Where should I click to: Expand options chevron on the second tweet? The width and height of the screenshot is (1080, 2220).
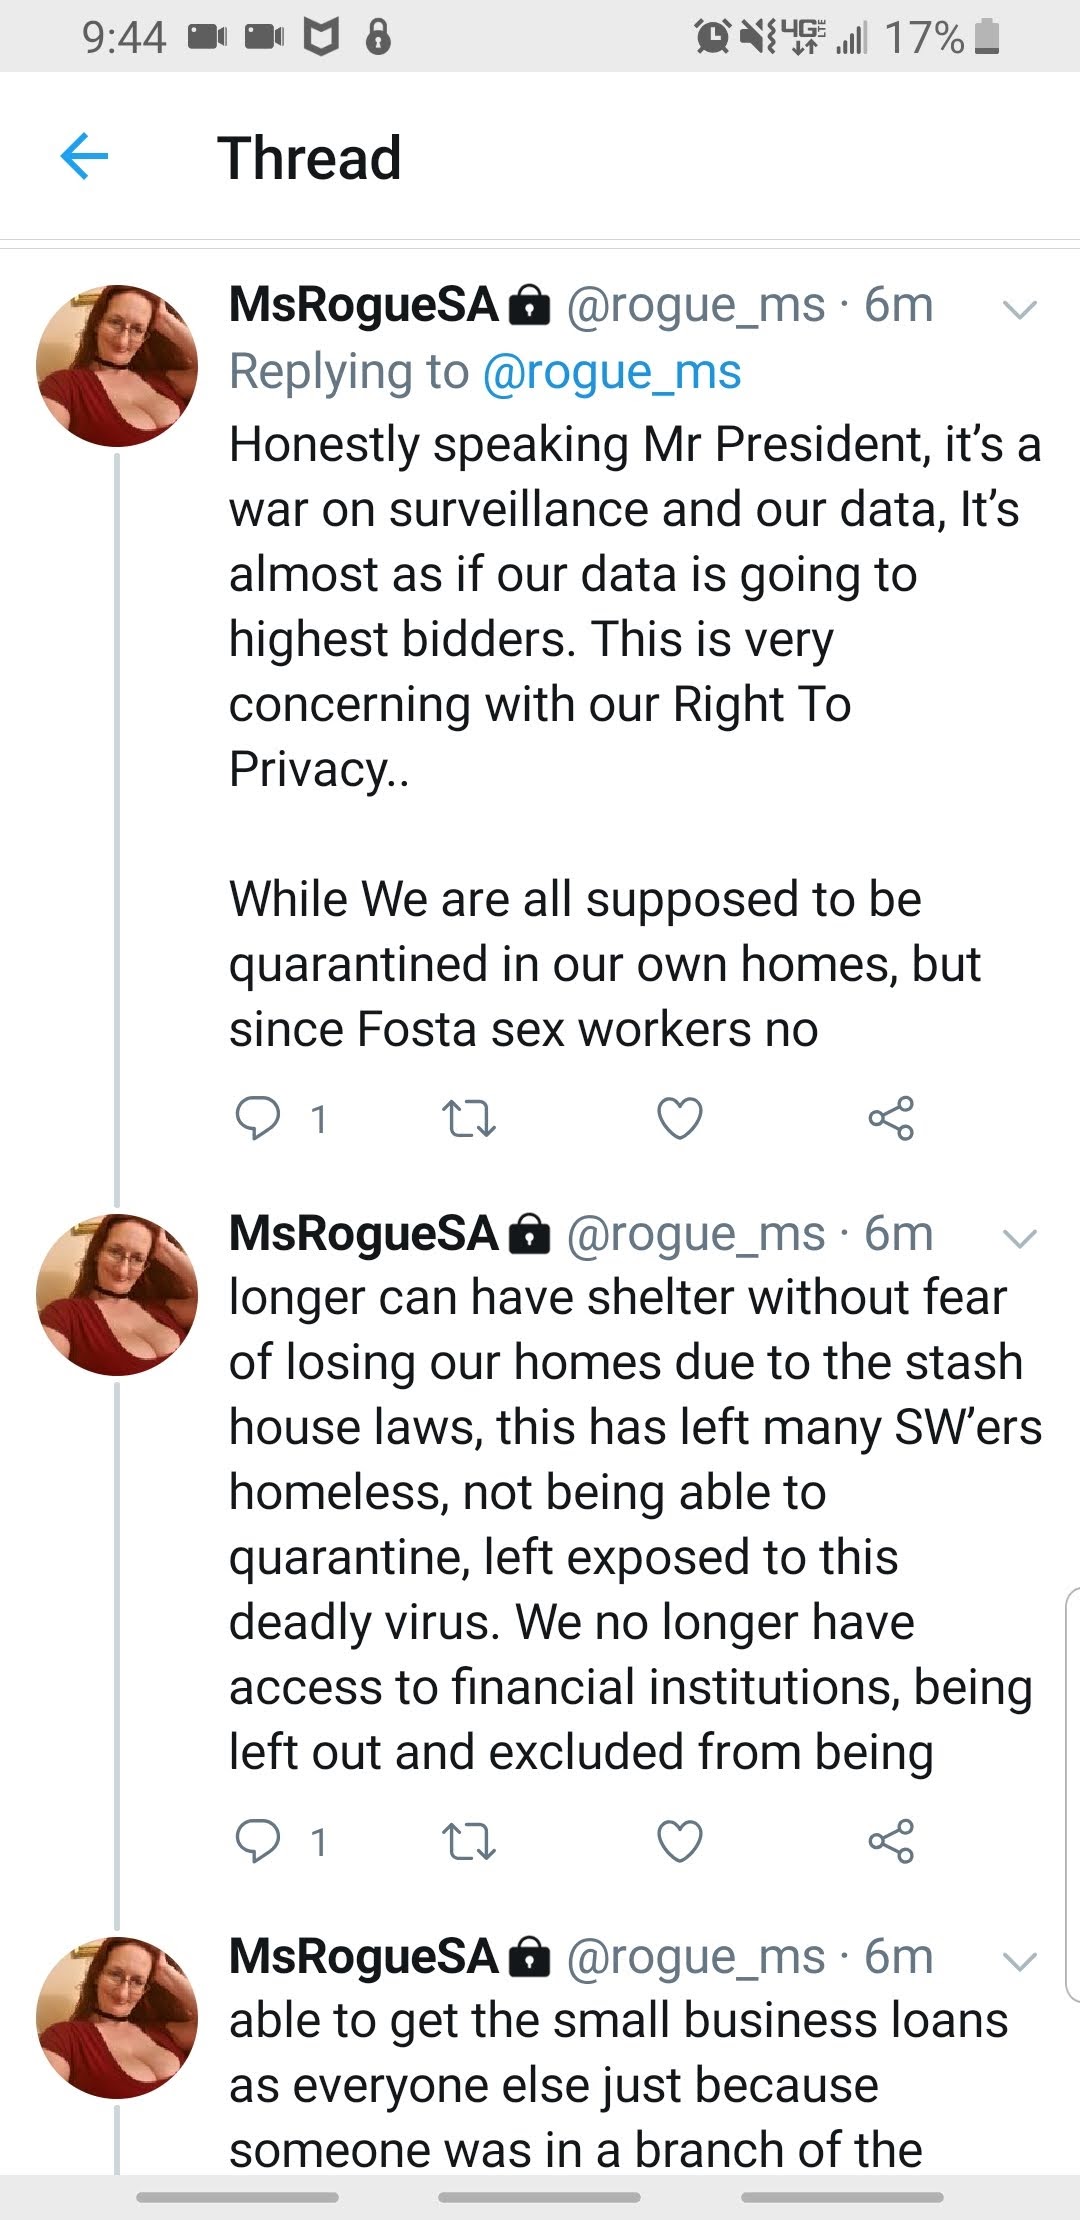pyautogui.click(x=1019, y=1238)
